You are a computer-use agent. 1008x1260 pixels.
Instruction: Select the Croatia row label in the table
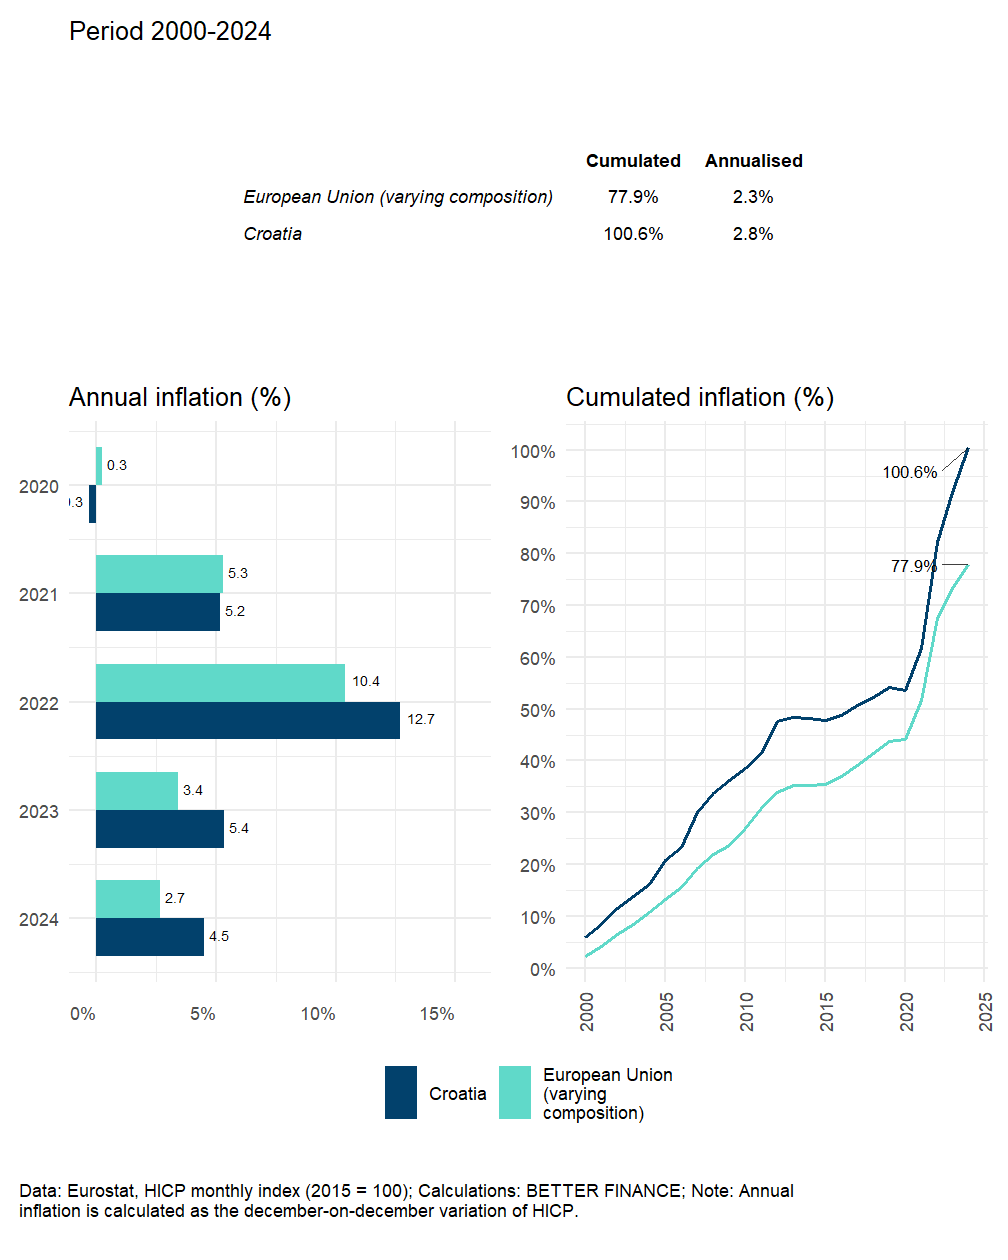click(273, 234)
